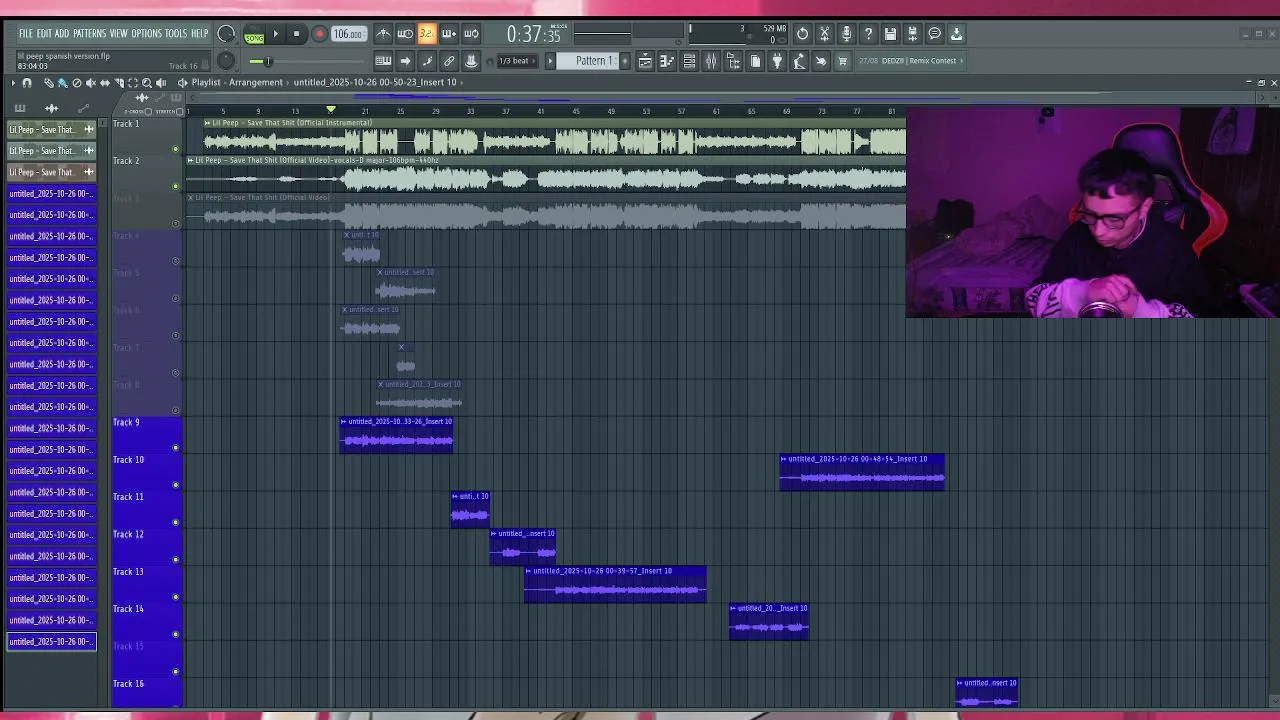Open the FILE menu

(x=25, y=34)
